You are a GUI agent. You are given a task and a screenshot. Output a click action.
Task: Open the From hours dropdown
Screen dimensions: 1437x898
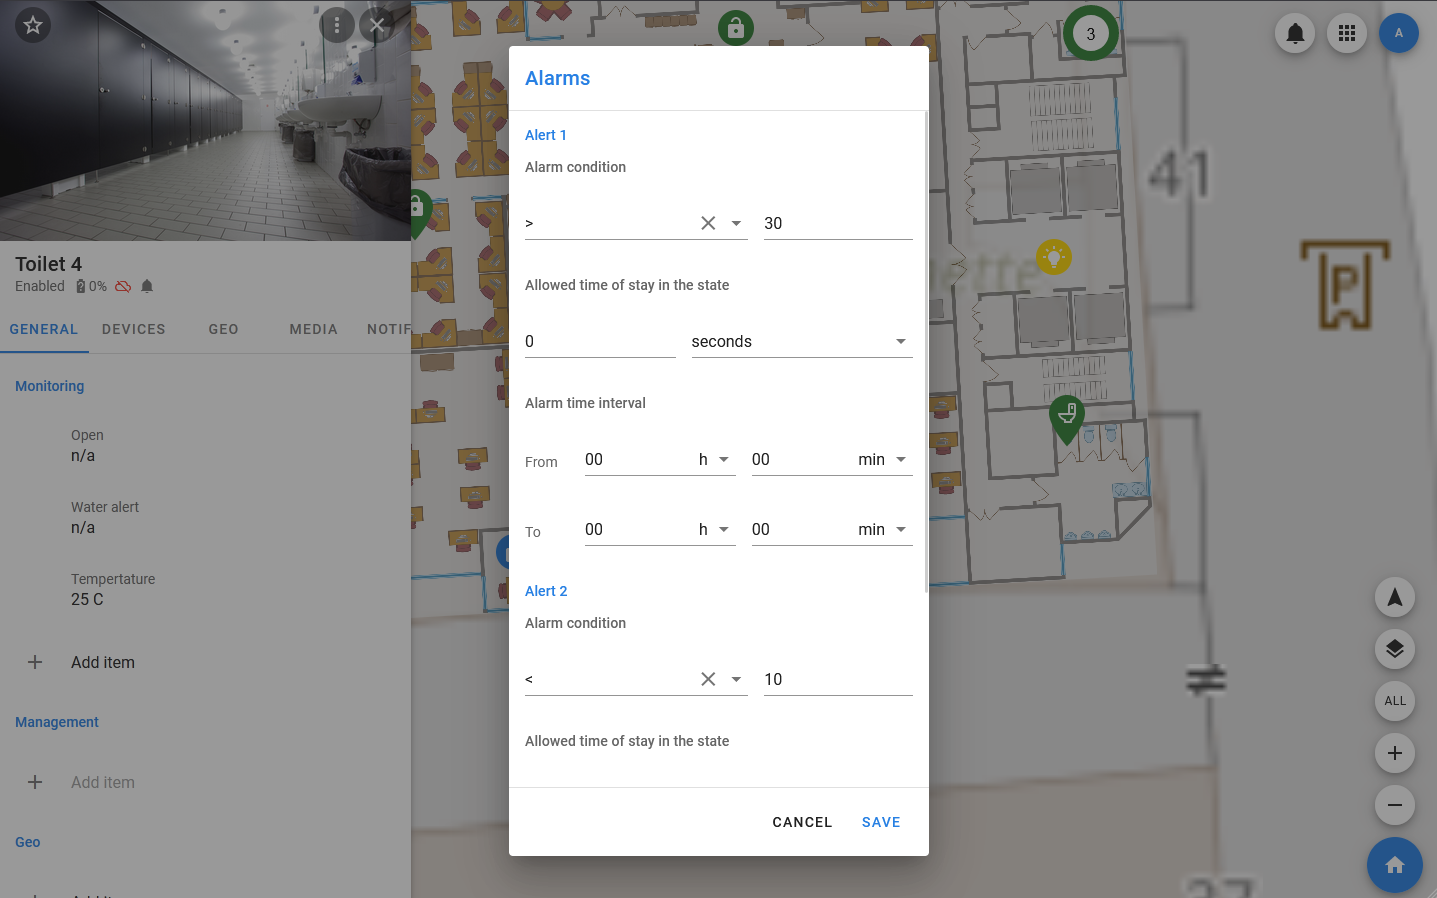(x=723, y=460)
